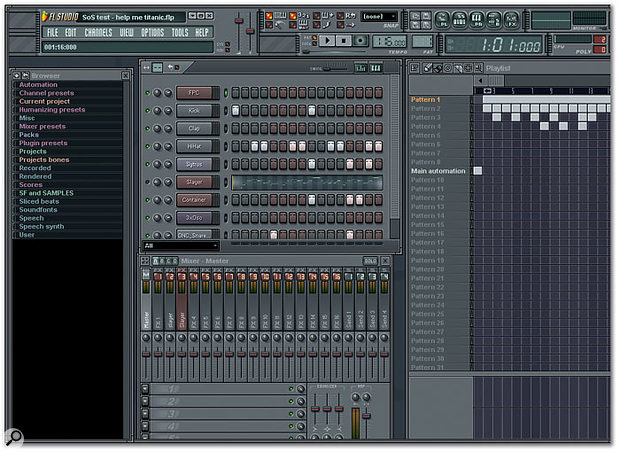Screen dimensions: 620x452
Task: Select the Playlist paint brush tool
Action: point(437,68)
